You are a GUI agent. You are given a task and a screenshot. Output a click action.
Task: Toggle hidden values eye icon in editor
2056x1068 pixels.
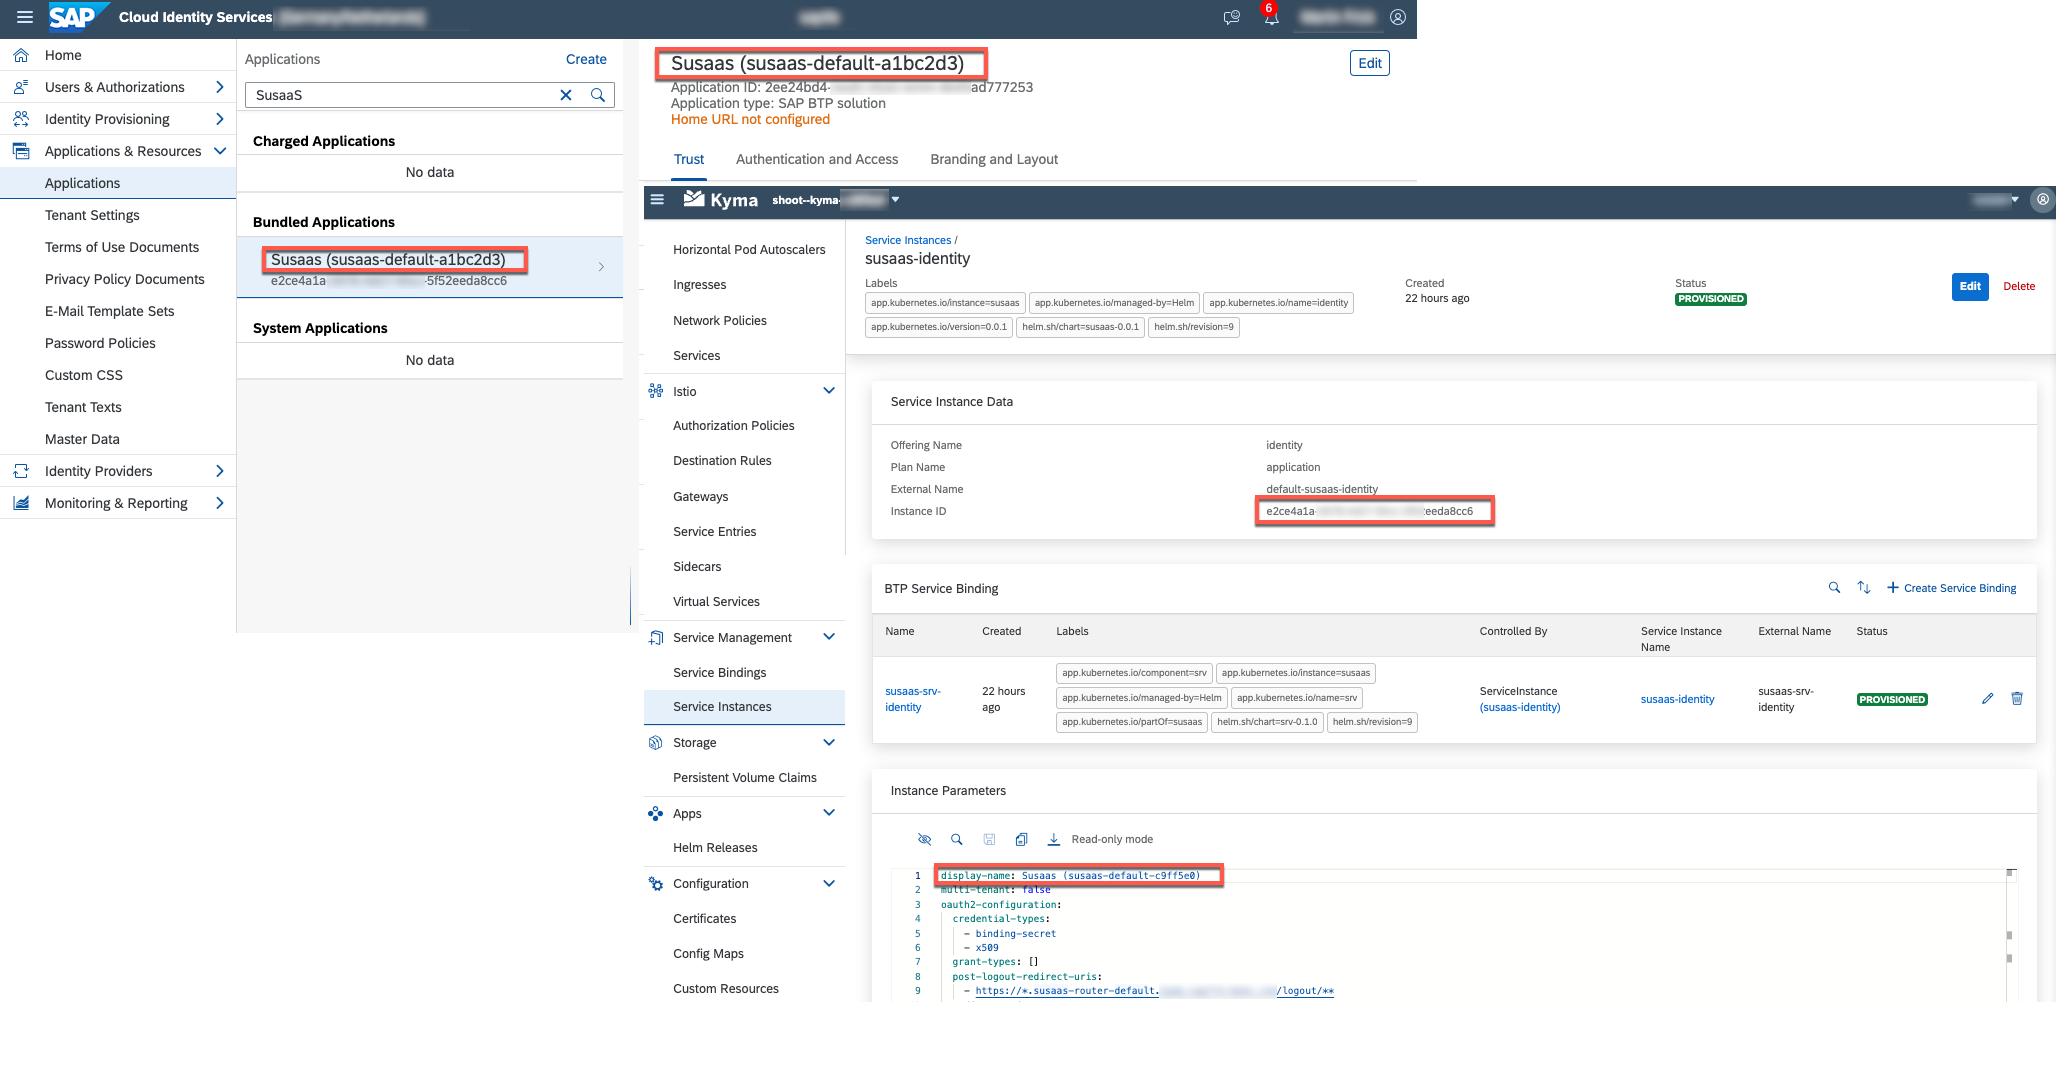(924, 839)
